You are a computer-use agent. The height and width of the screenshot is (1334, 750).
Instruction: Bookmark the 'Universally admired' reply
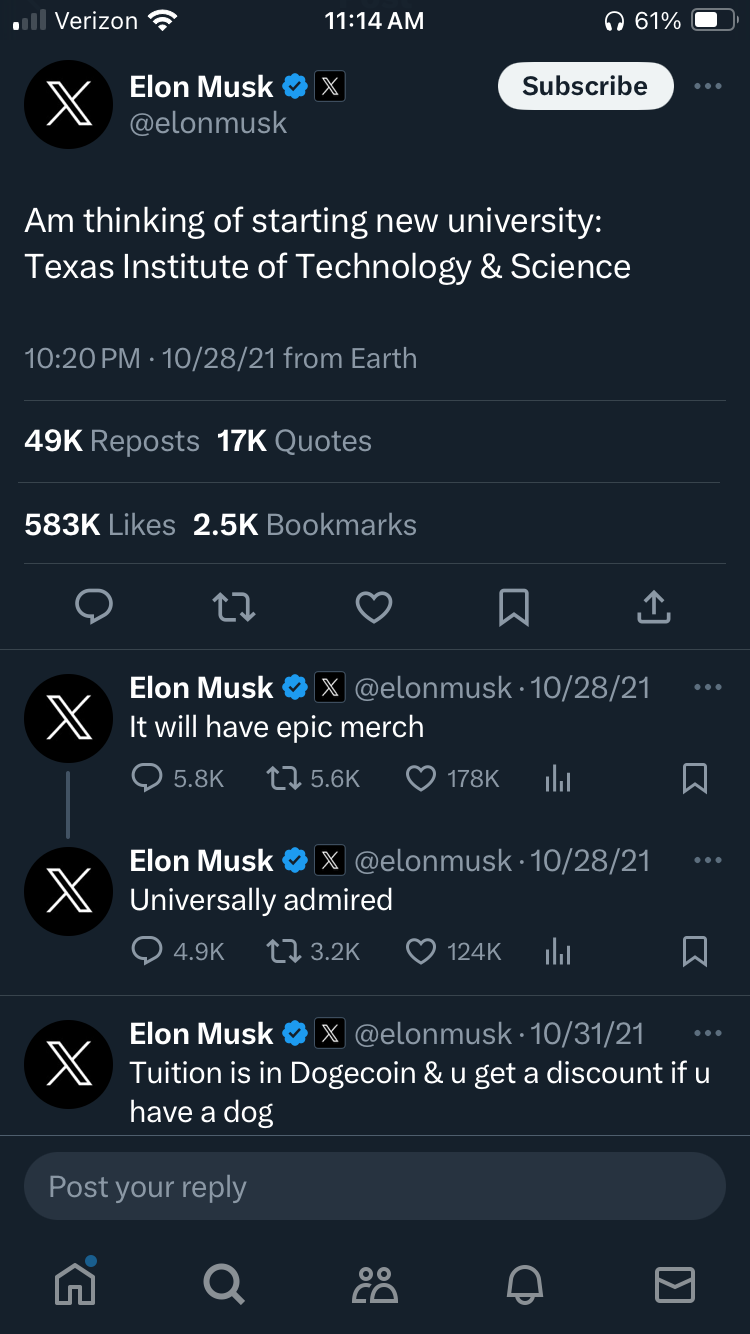(695, 952)
